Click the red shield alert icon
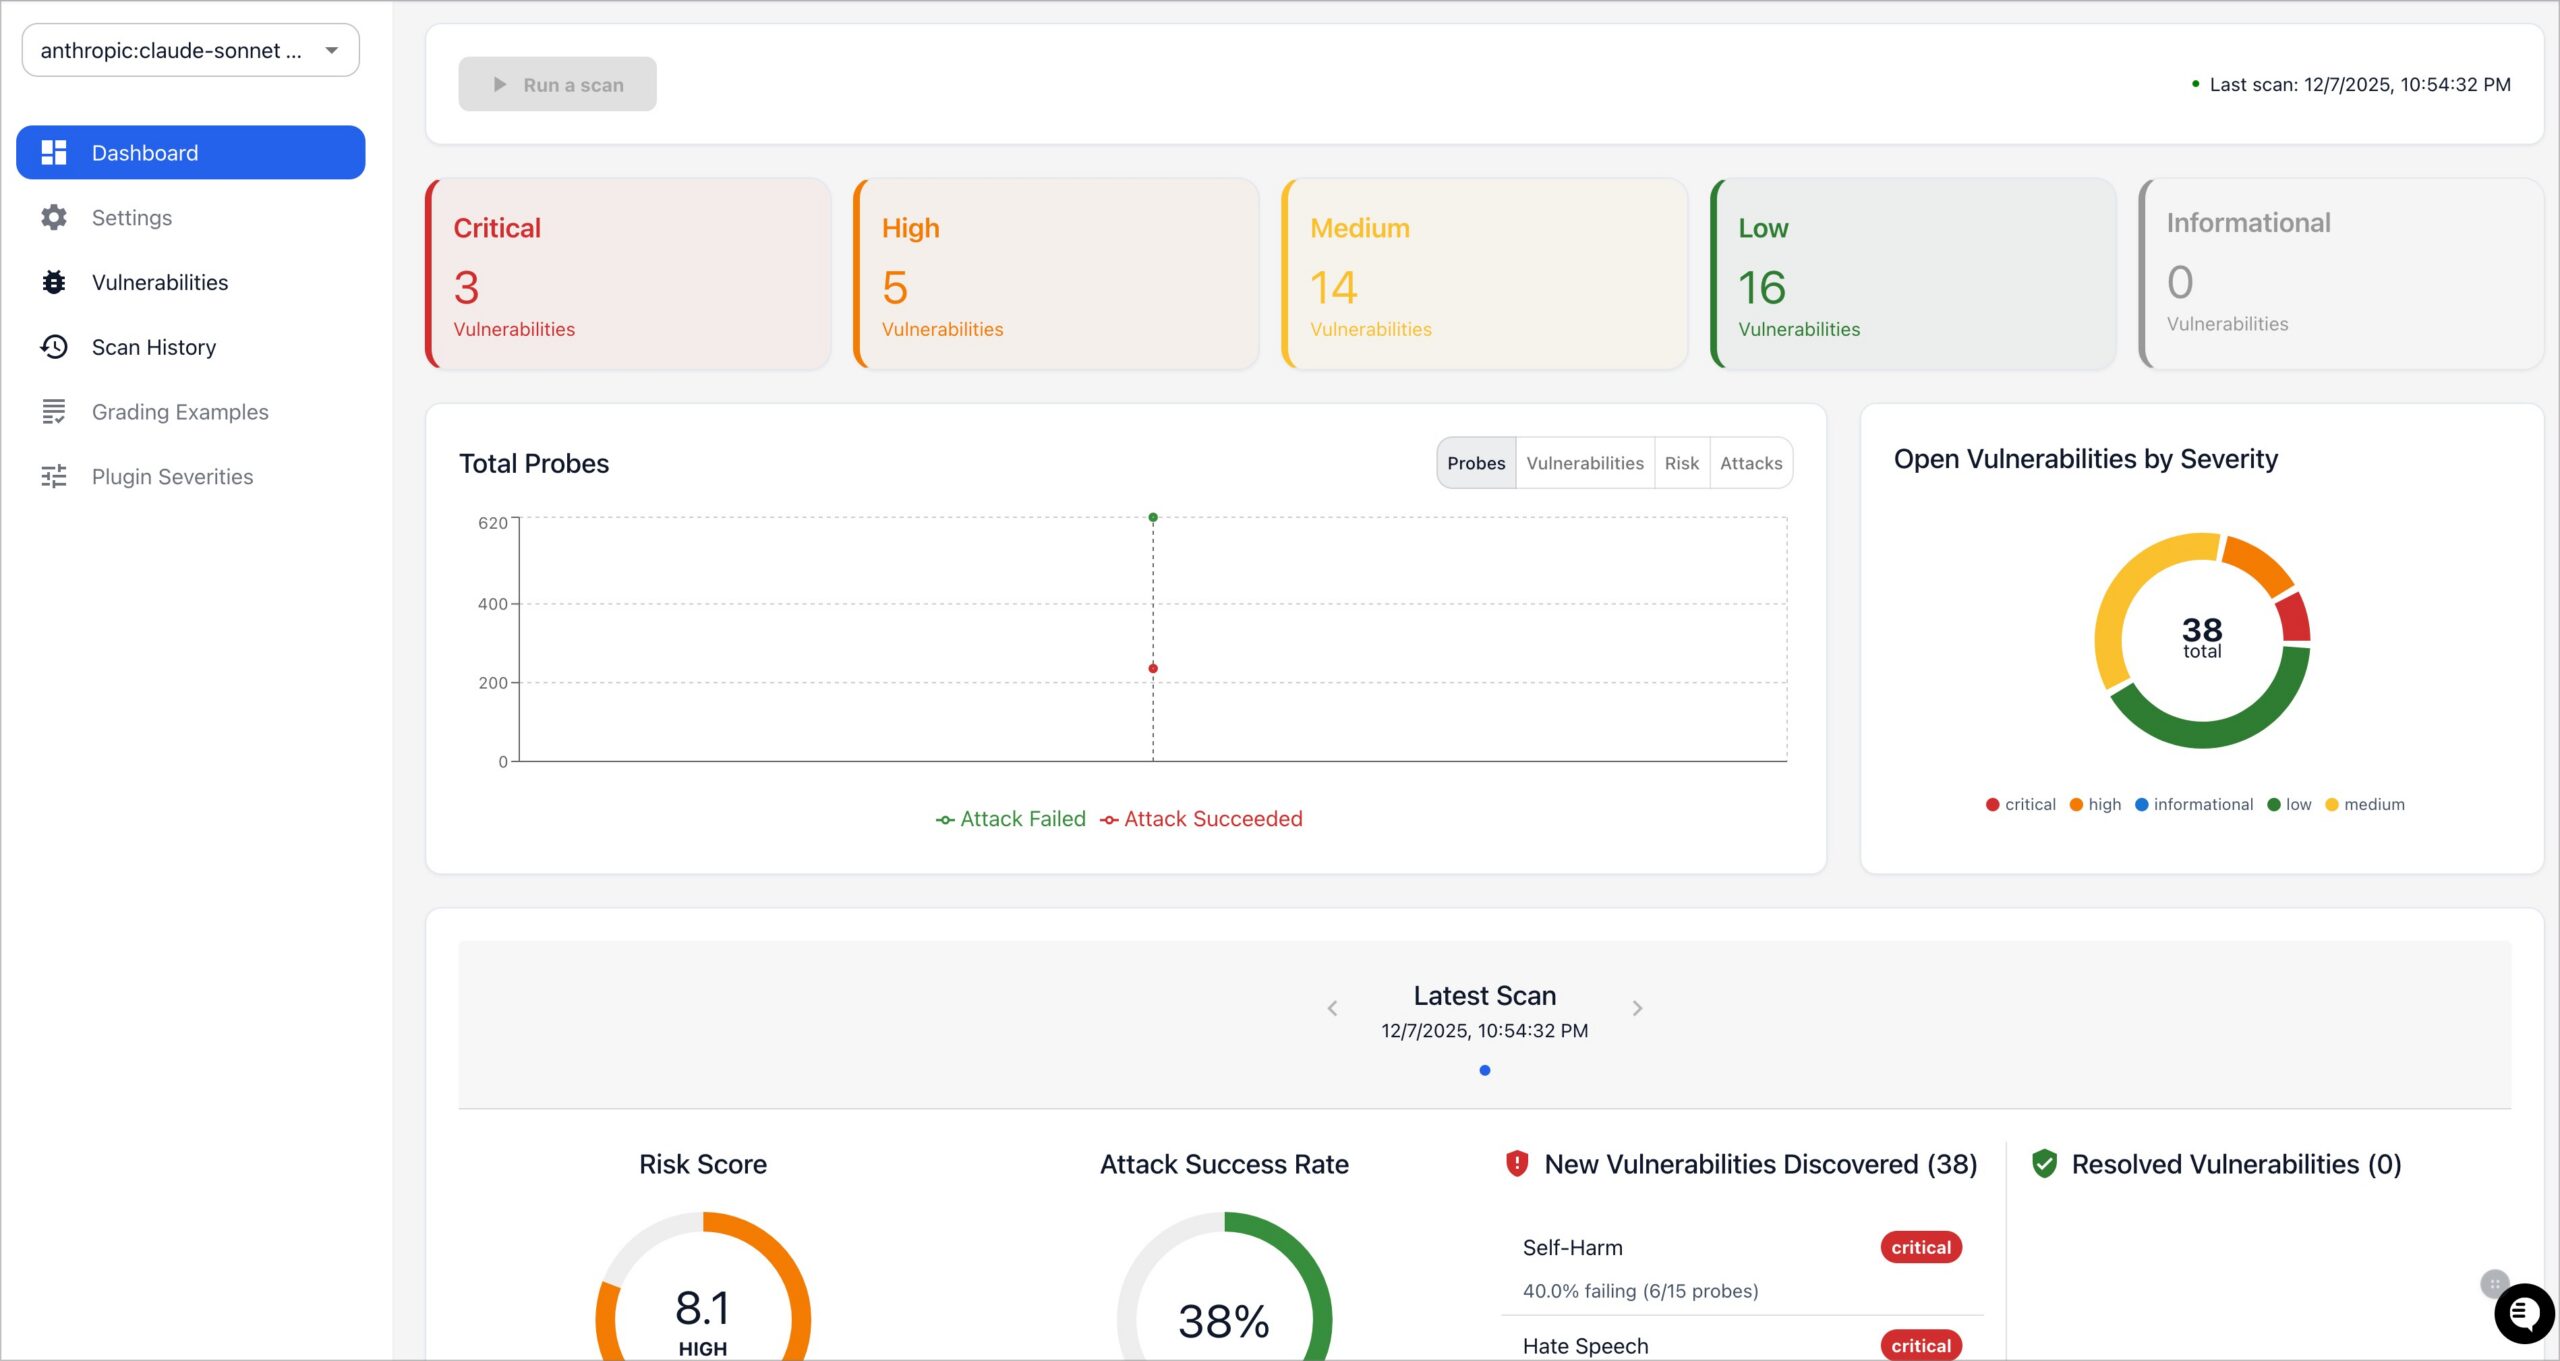Image resolution: width=2560 pixels, height=1361 pixels. pos(1516,1163)
